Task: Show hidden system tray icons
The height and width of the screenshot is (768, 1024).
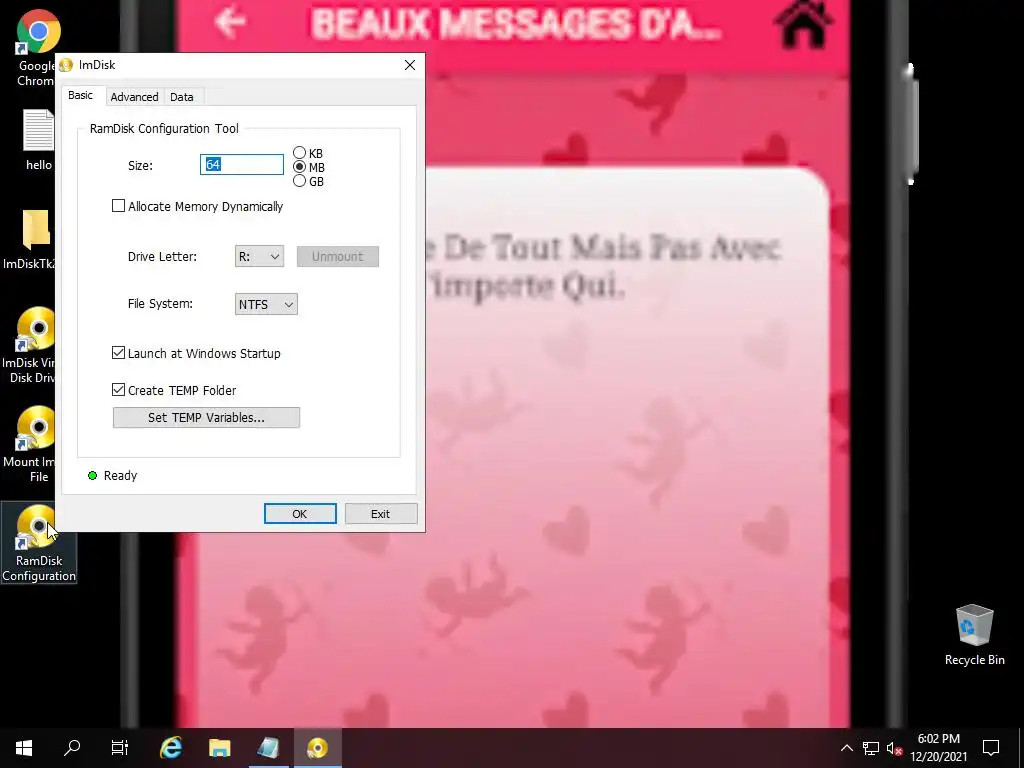Action: coord(846,748)
